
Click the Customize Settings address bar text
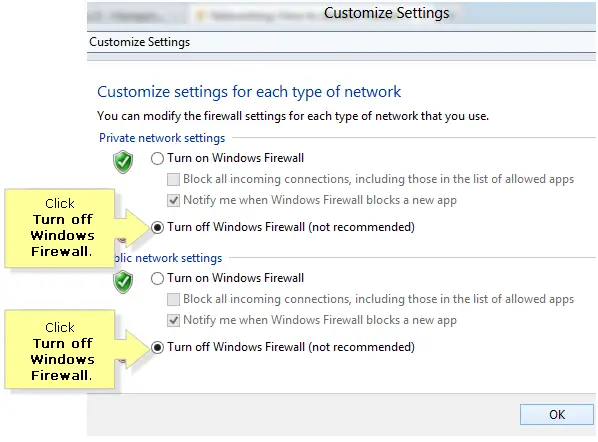[x=140, y=42]
